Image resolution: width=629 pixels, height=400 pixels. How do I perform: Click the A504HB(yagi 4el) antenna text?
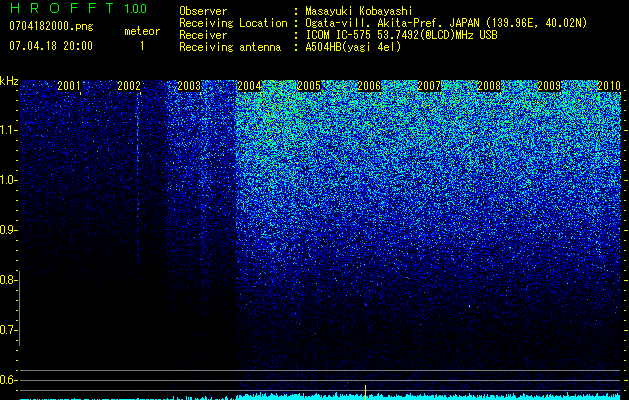pyautogui.click(x=353, y=47)
